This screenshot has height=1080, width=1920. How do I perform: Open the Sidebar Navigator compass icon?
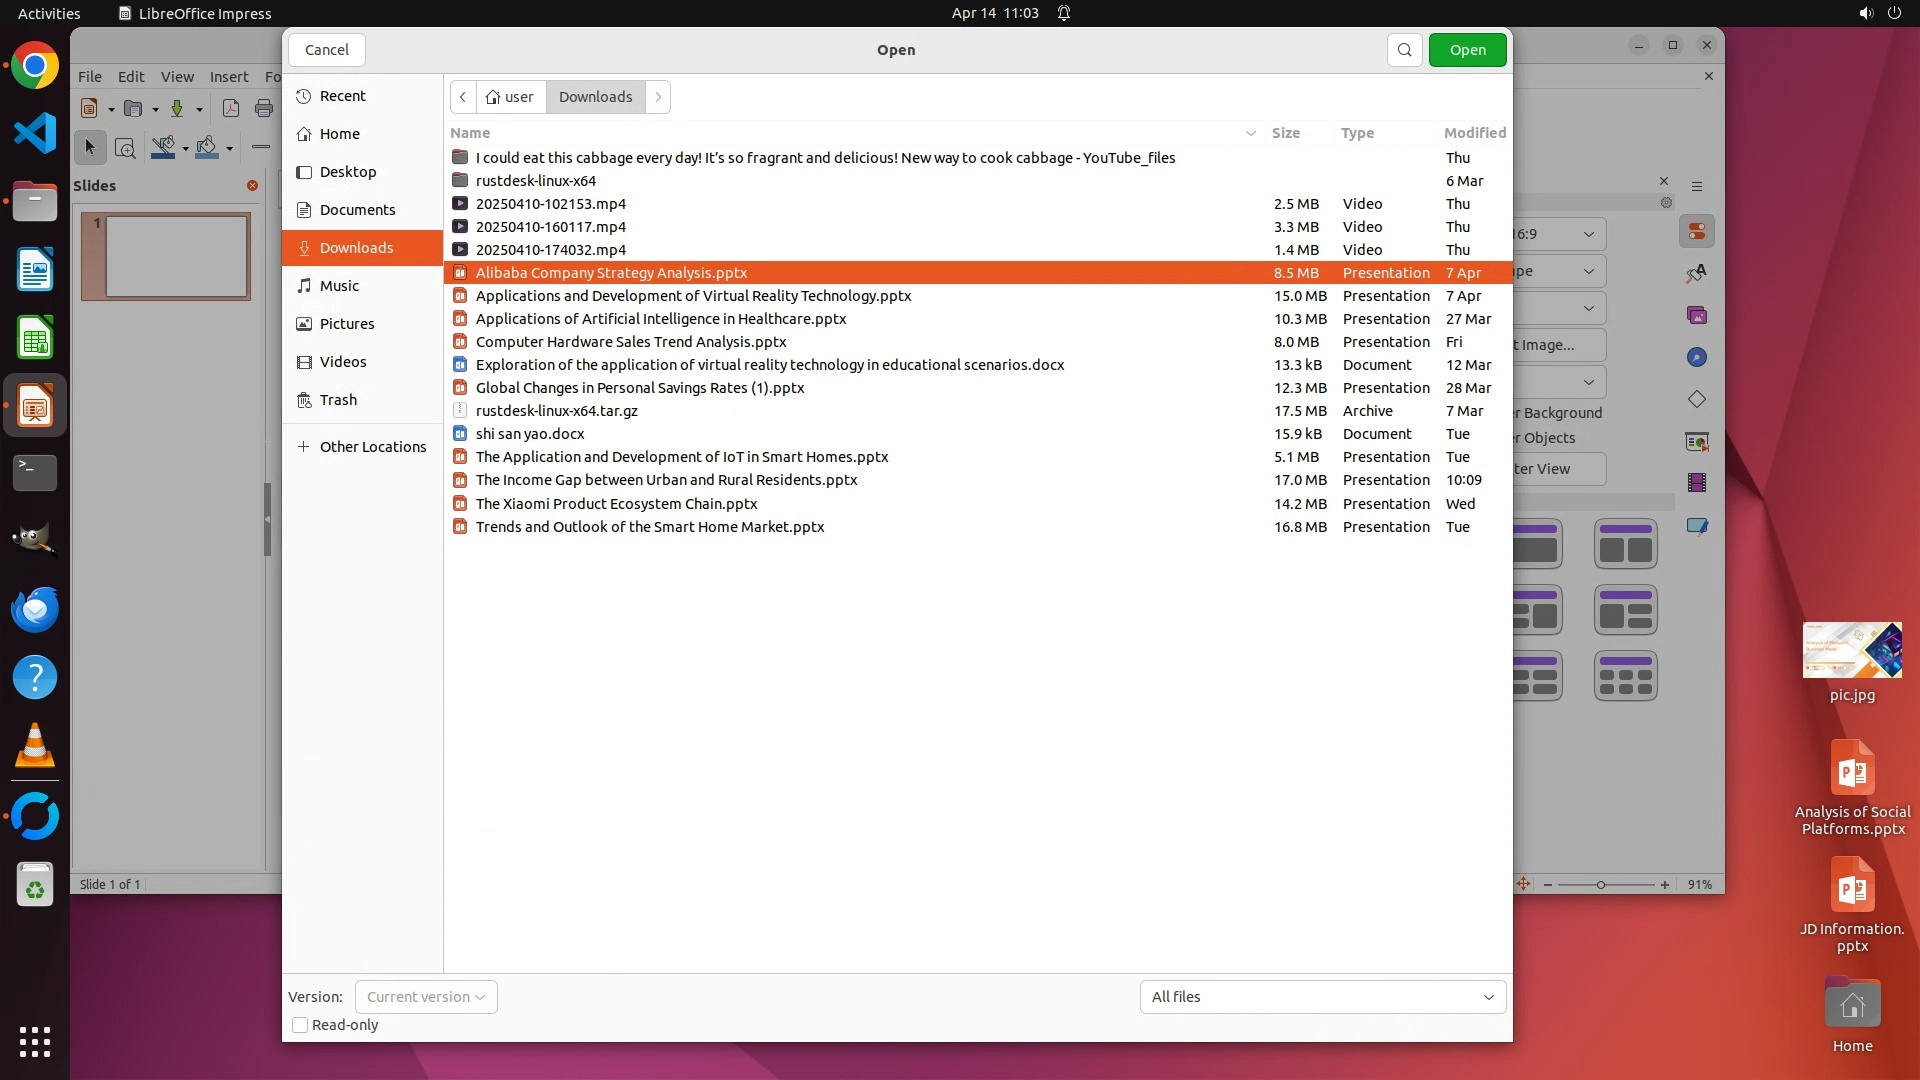tap(1697, 358)
